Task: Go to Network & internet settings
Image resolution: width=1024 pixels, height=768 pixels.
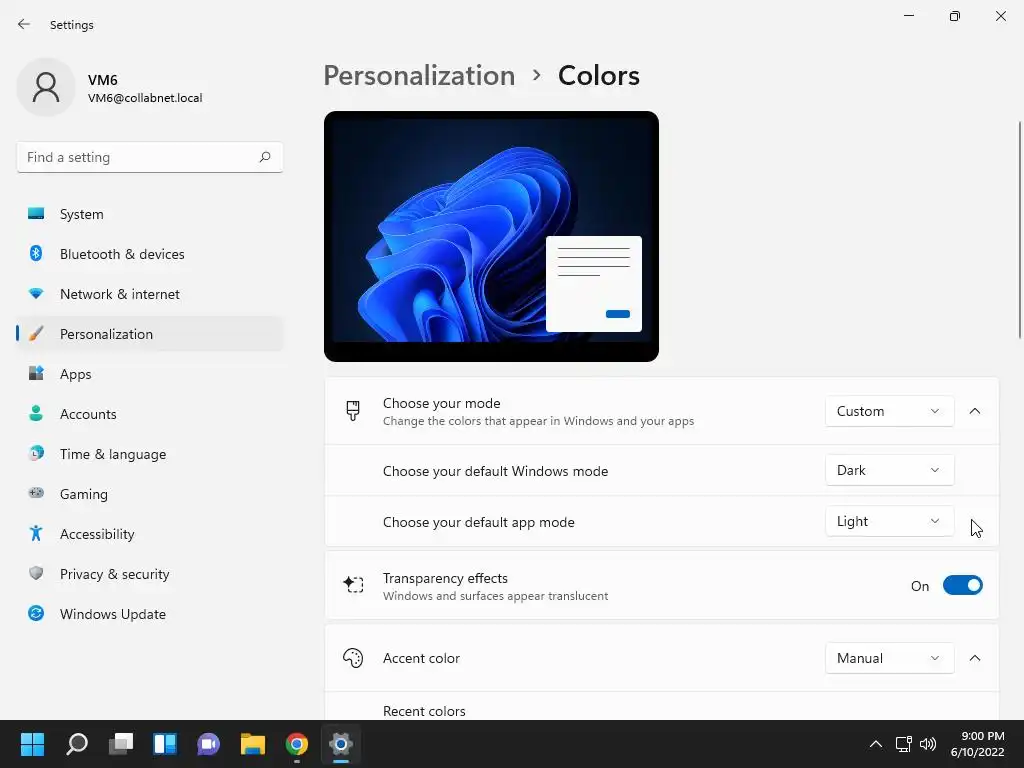Action: (x=150, y=294)
